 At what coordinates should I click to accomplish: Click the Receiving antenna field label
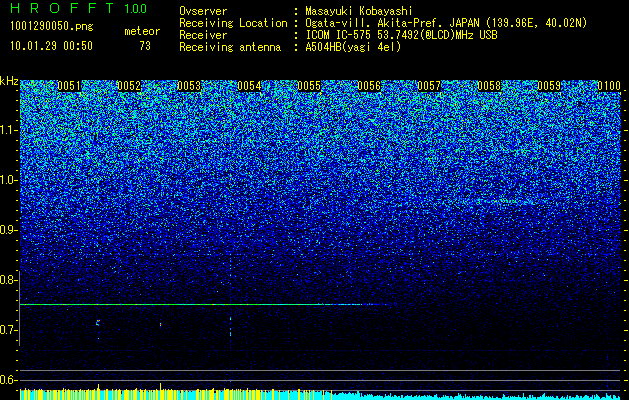pos(230,47)
